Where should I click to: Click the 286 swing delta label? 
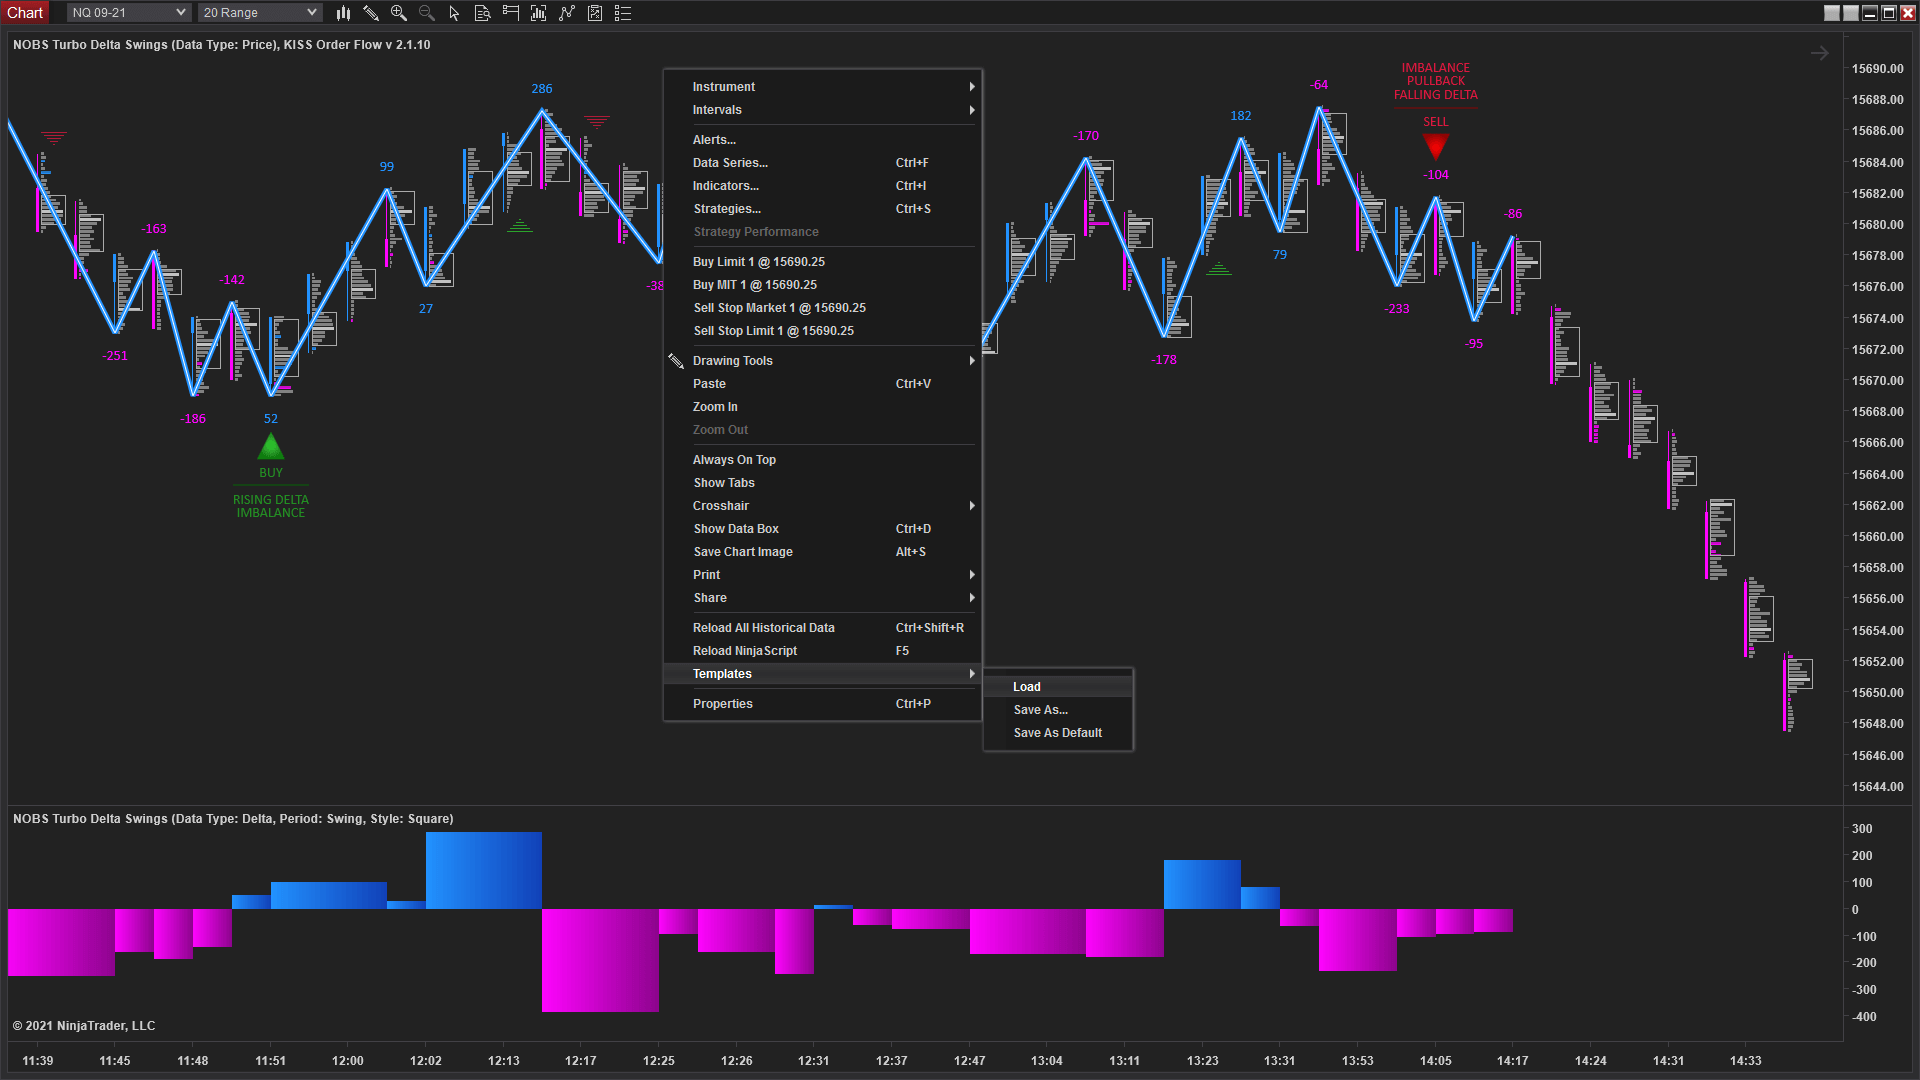coord(542,89)
